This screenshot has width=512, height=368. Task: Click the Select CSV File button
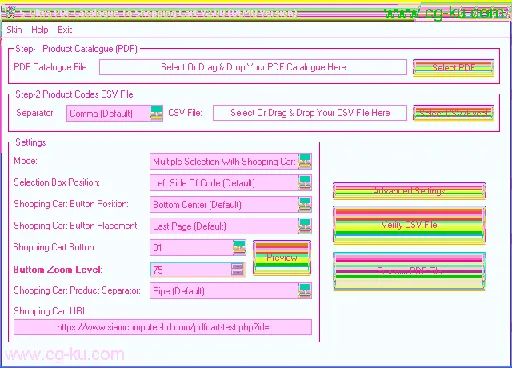tap(453, 113)
